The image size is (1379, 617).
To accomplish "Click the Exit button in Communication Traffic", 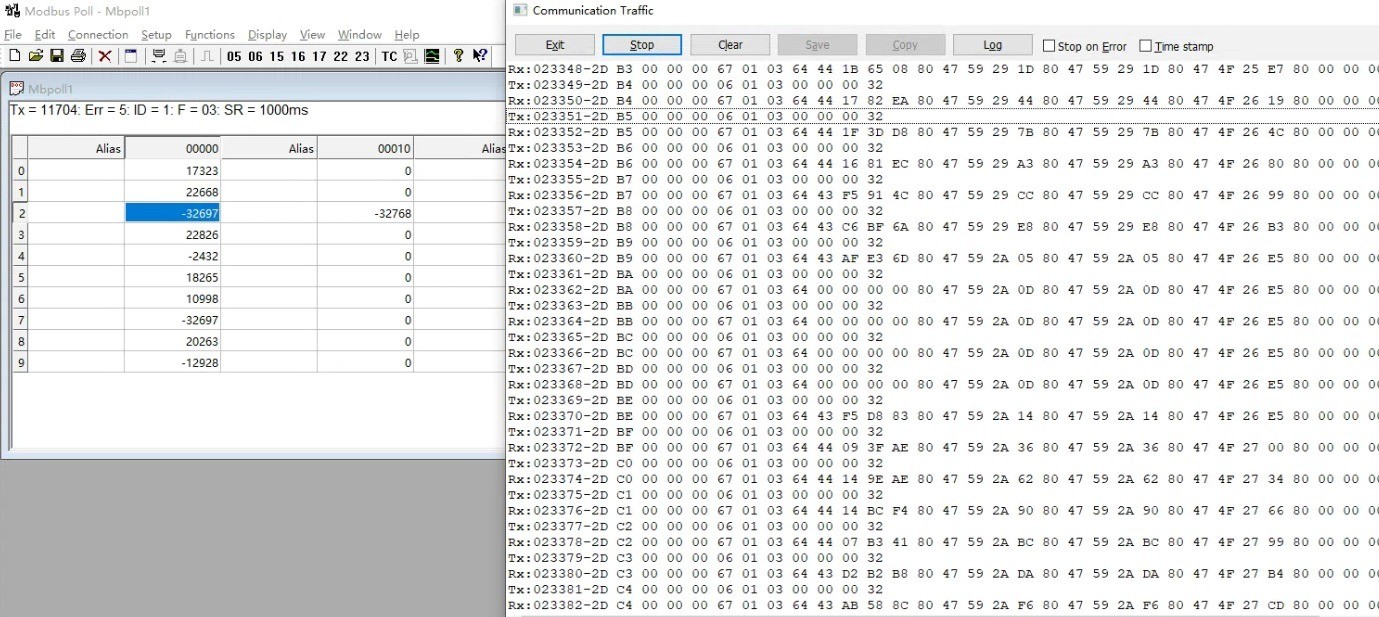I will coord(555,45).
